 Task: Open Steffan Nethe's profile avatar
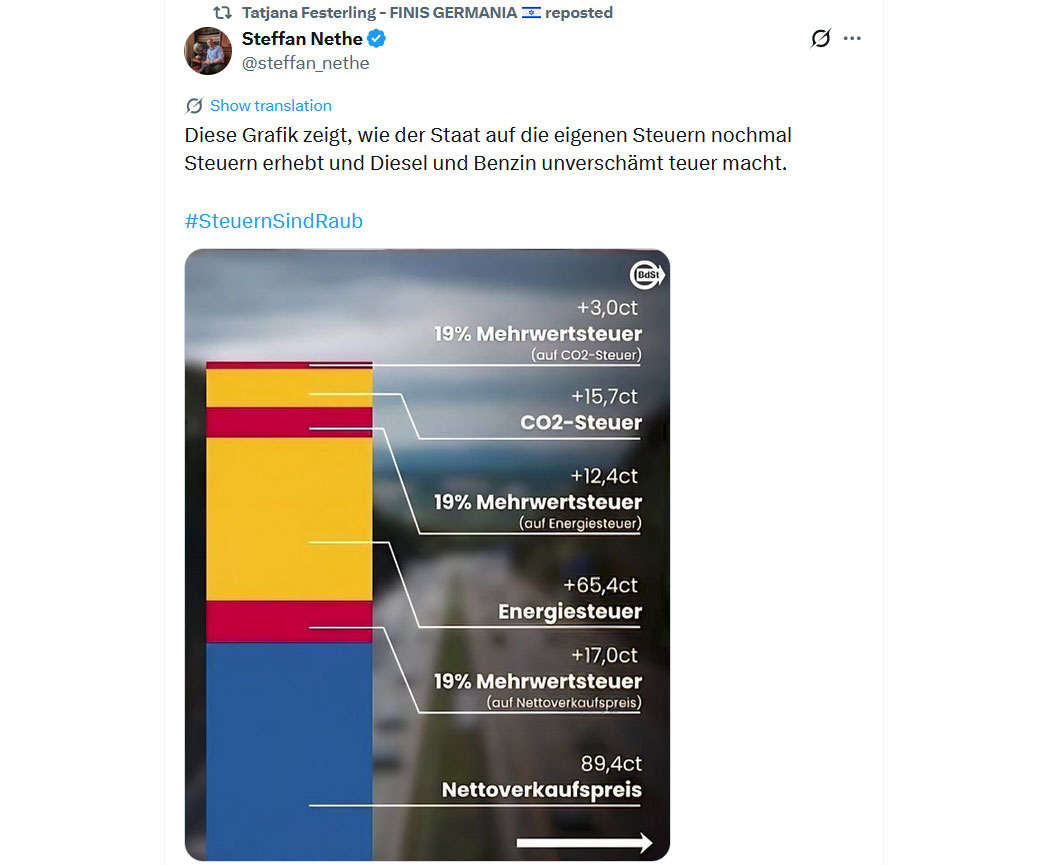208,51
